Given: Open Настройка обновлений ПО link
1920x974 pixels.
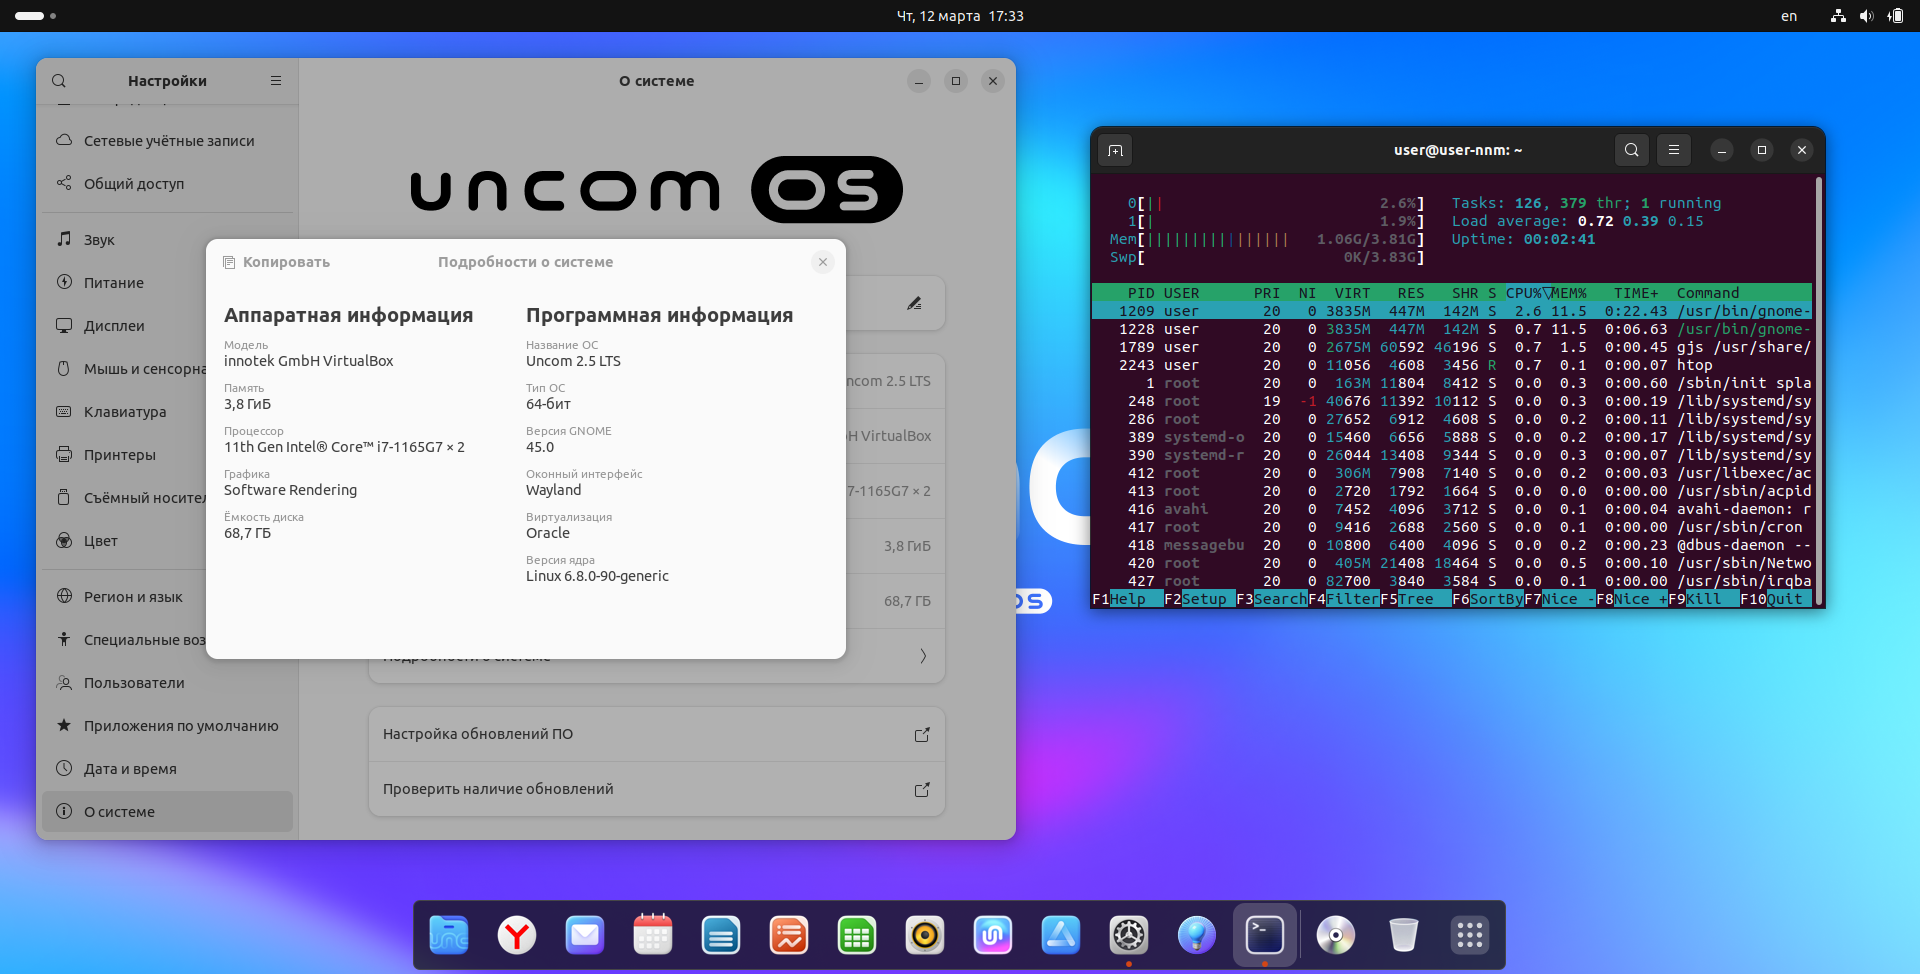Looking at the screenshot, I should tap(656, 734).
